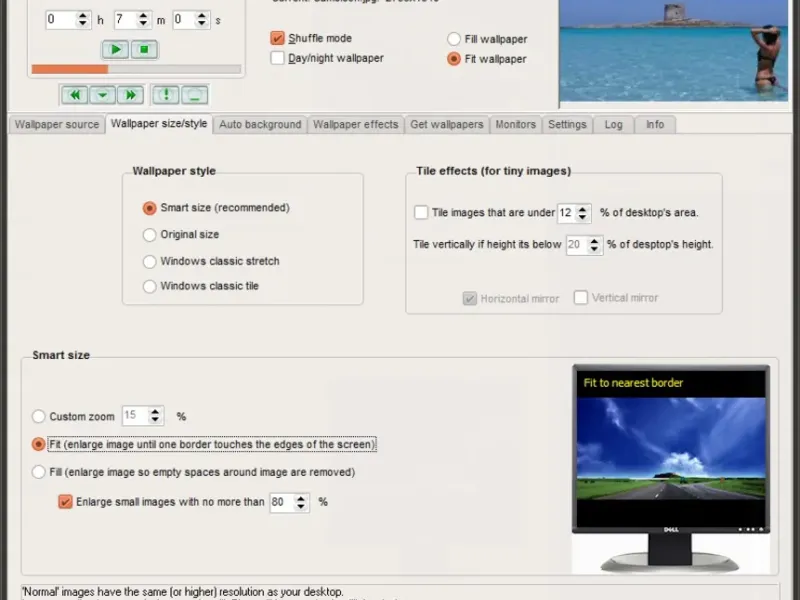800x600 pixels.
Task: Toggle the Horizontal mirror checkbox
Action: point(469,298)
